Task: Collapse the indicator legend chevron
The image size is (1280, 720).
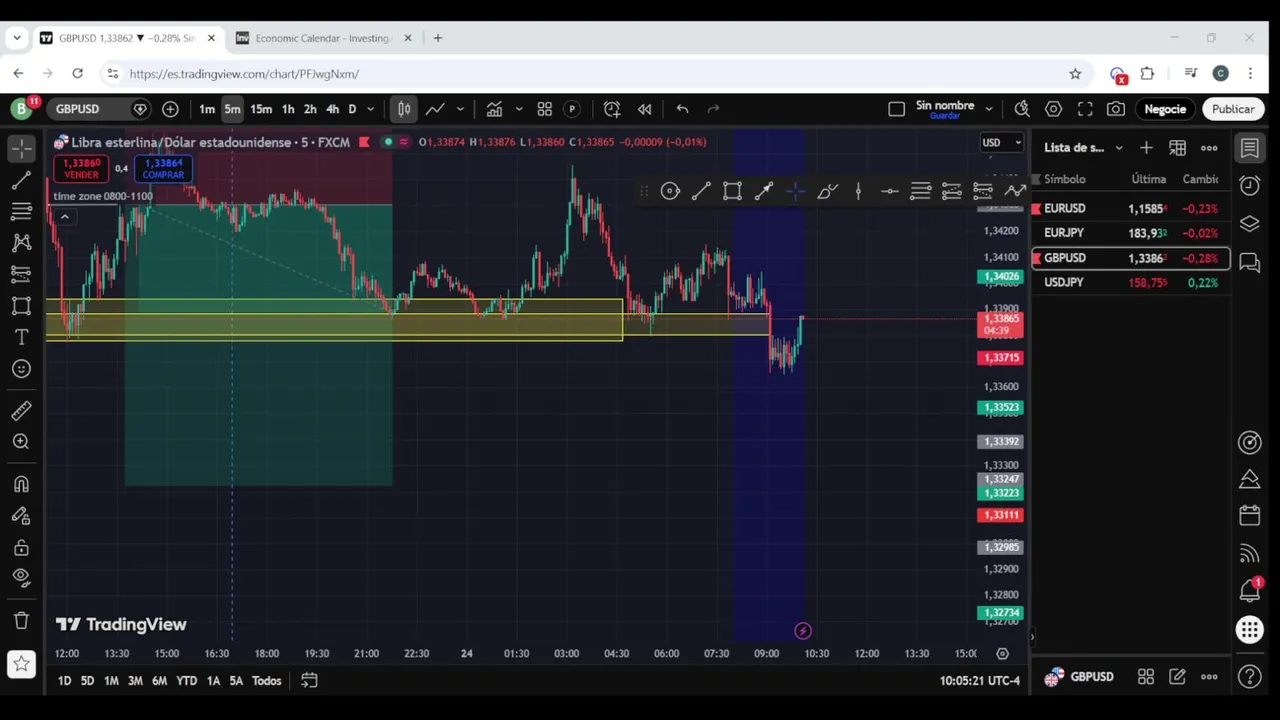Action: pos(64,217)
